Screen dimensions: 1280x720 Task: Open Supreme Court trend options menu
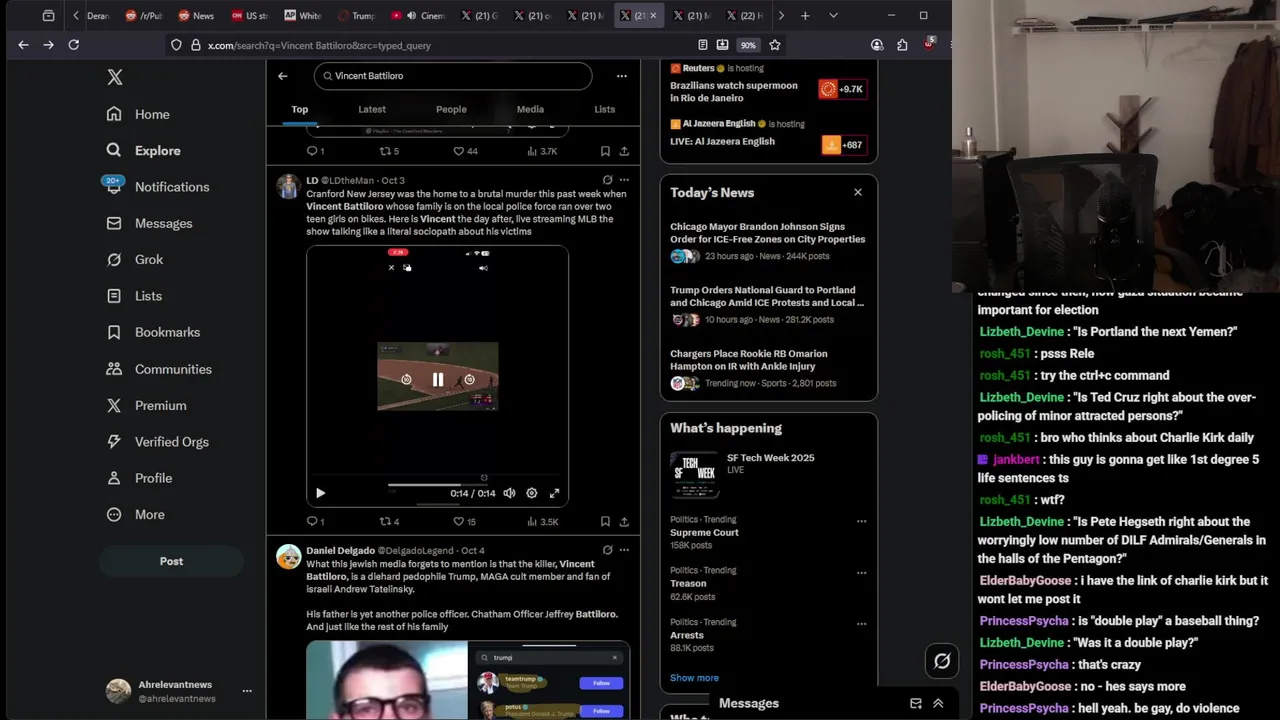coord(861,521)
